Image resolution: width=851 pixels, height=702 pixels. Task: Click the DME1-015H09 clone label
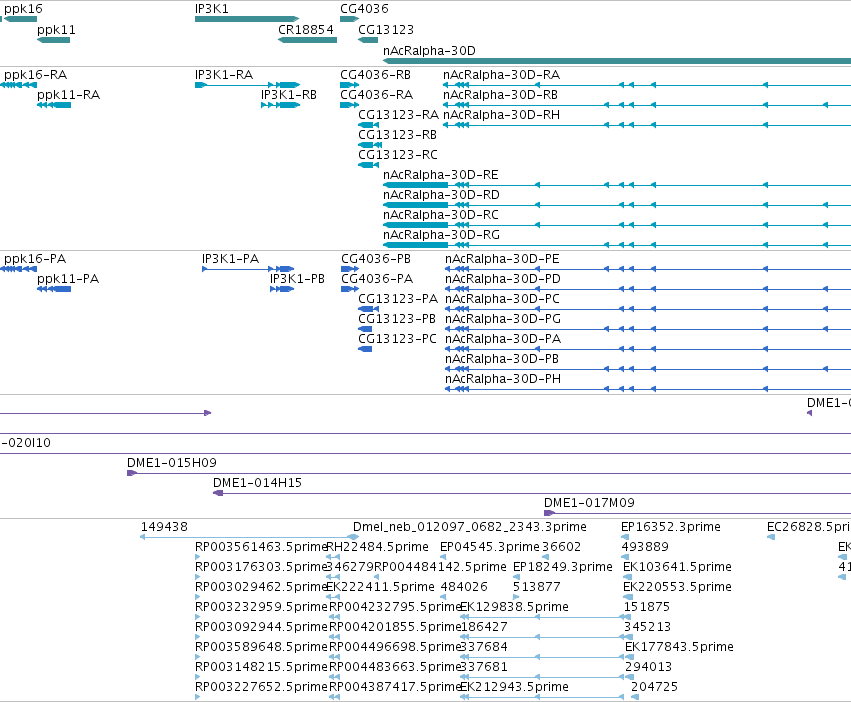click(x=172, y=463)
